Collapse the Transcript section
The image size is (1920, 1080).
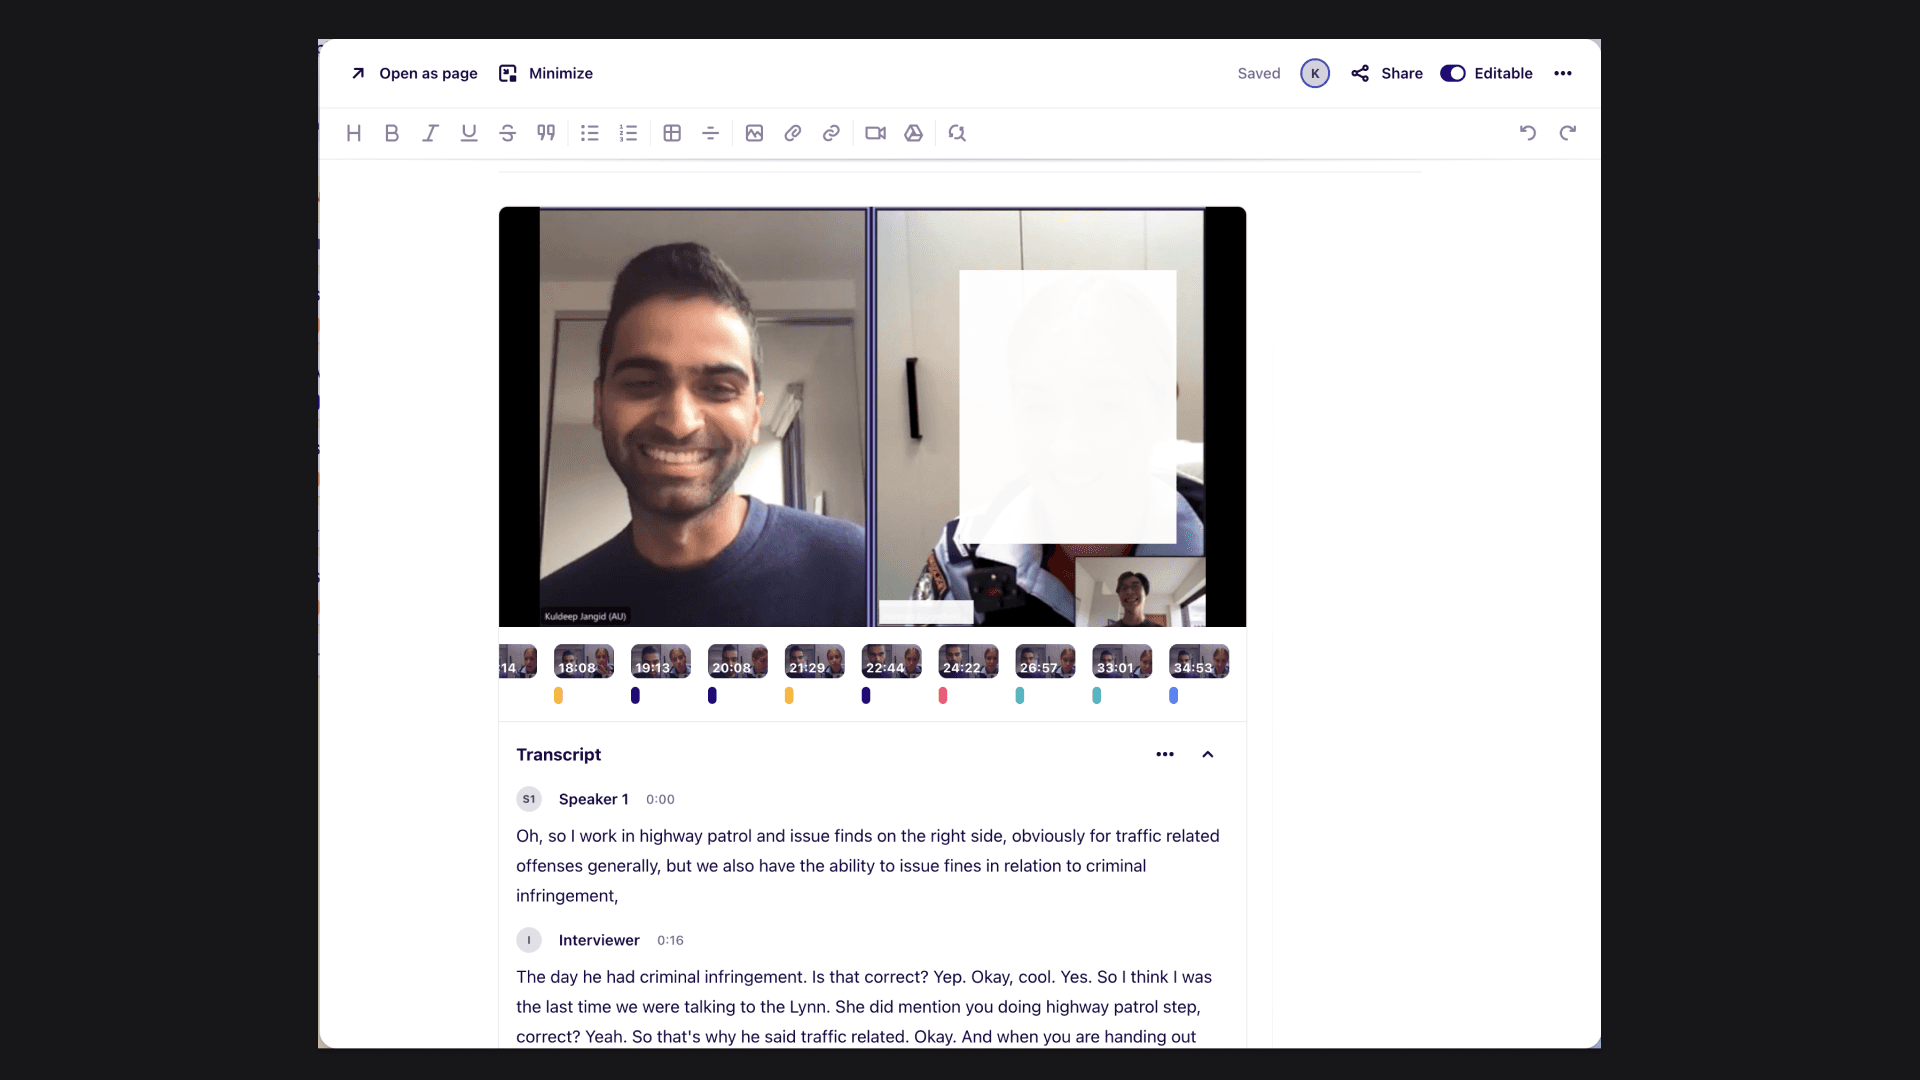tap(1207, 755)
